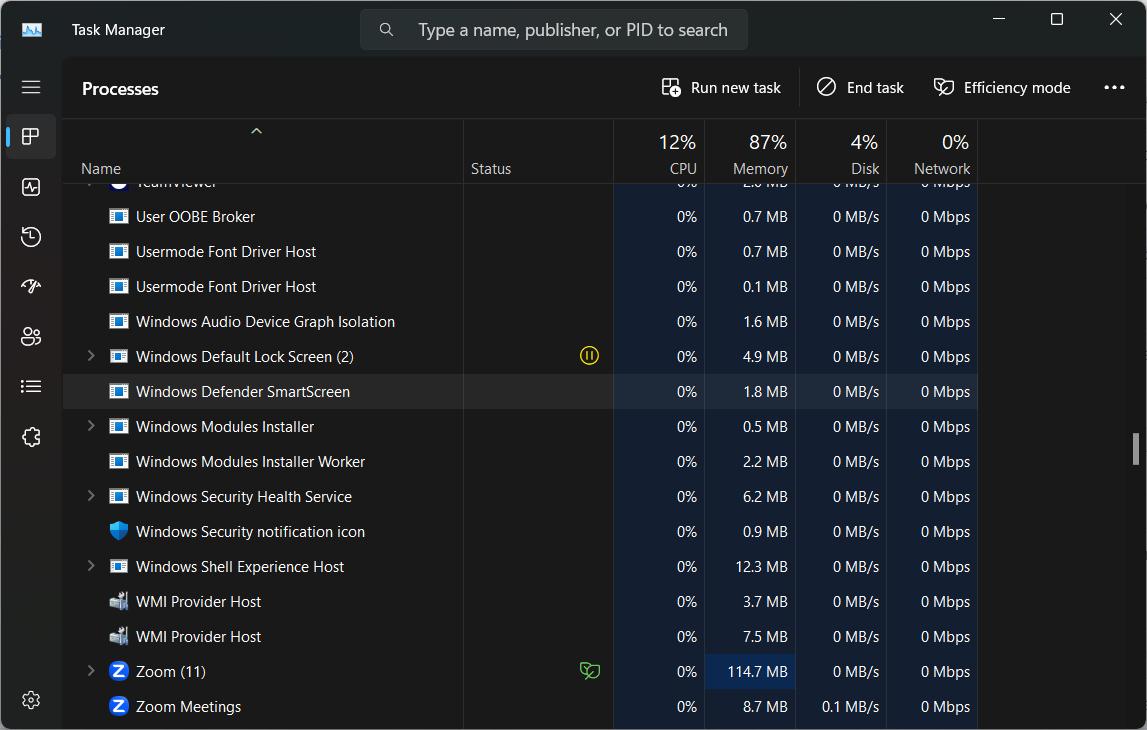Screen dimensions: 1147x730
Task: Click the search field to find a process
Action: (x=553, y=29)
